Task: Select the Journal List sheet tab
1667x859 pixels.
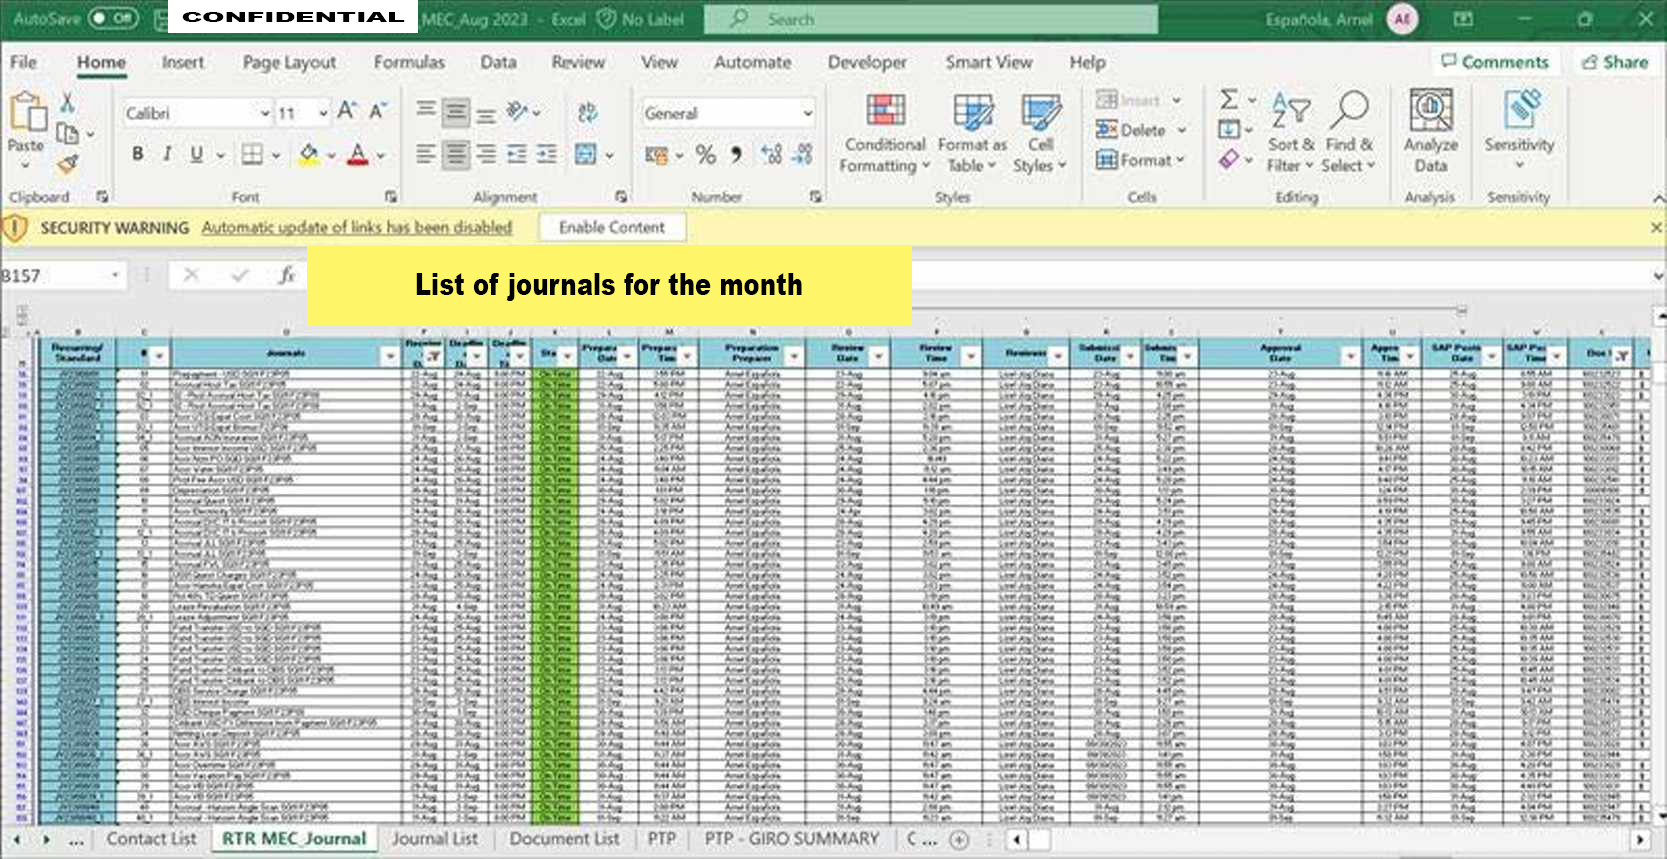Action: point(434,839)
